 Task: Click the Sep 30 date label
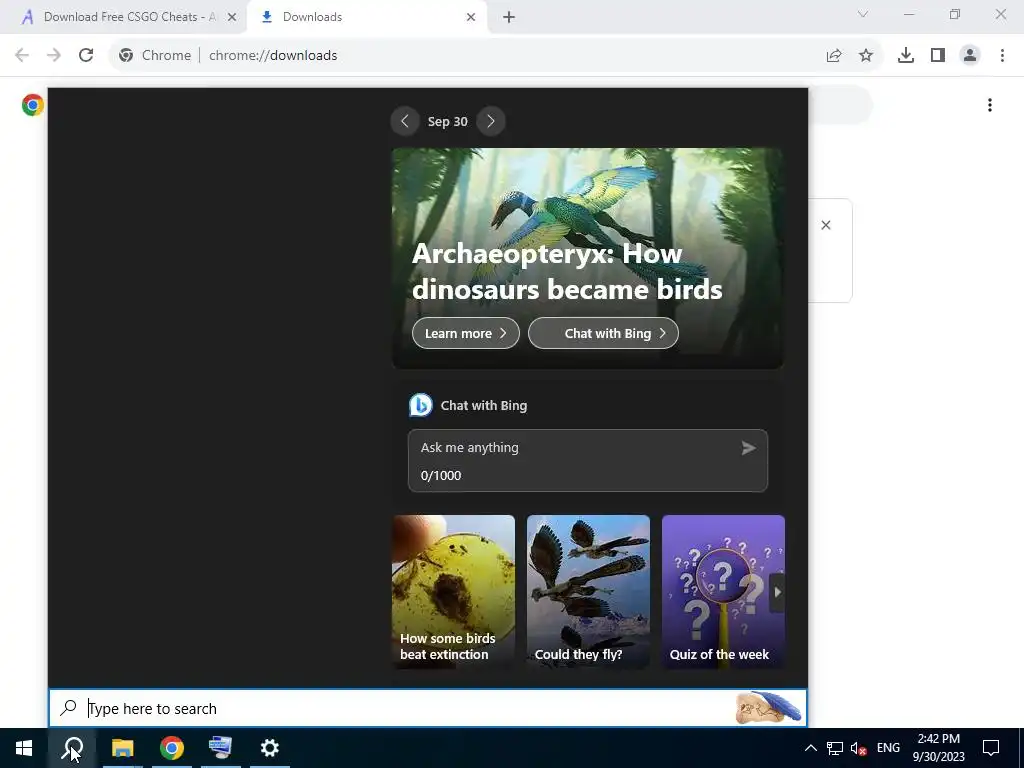tap(447, 121)
